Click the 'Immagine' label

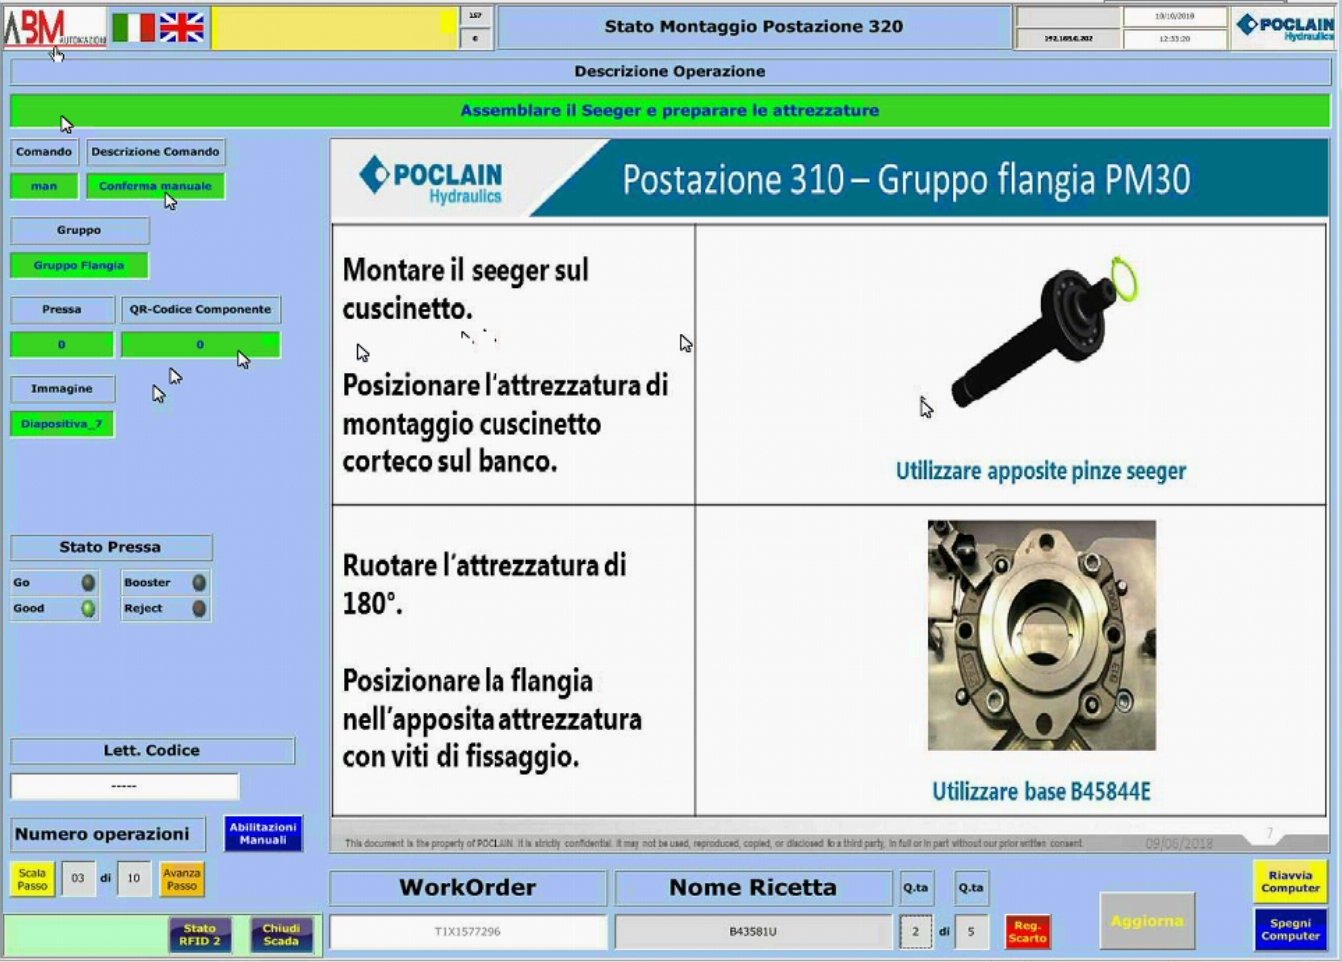tap(62, 389)
